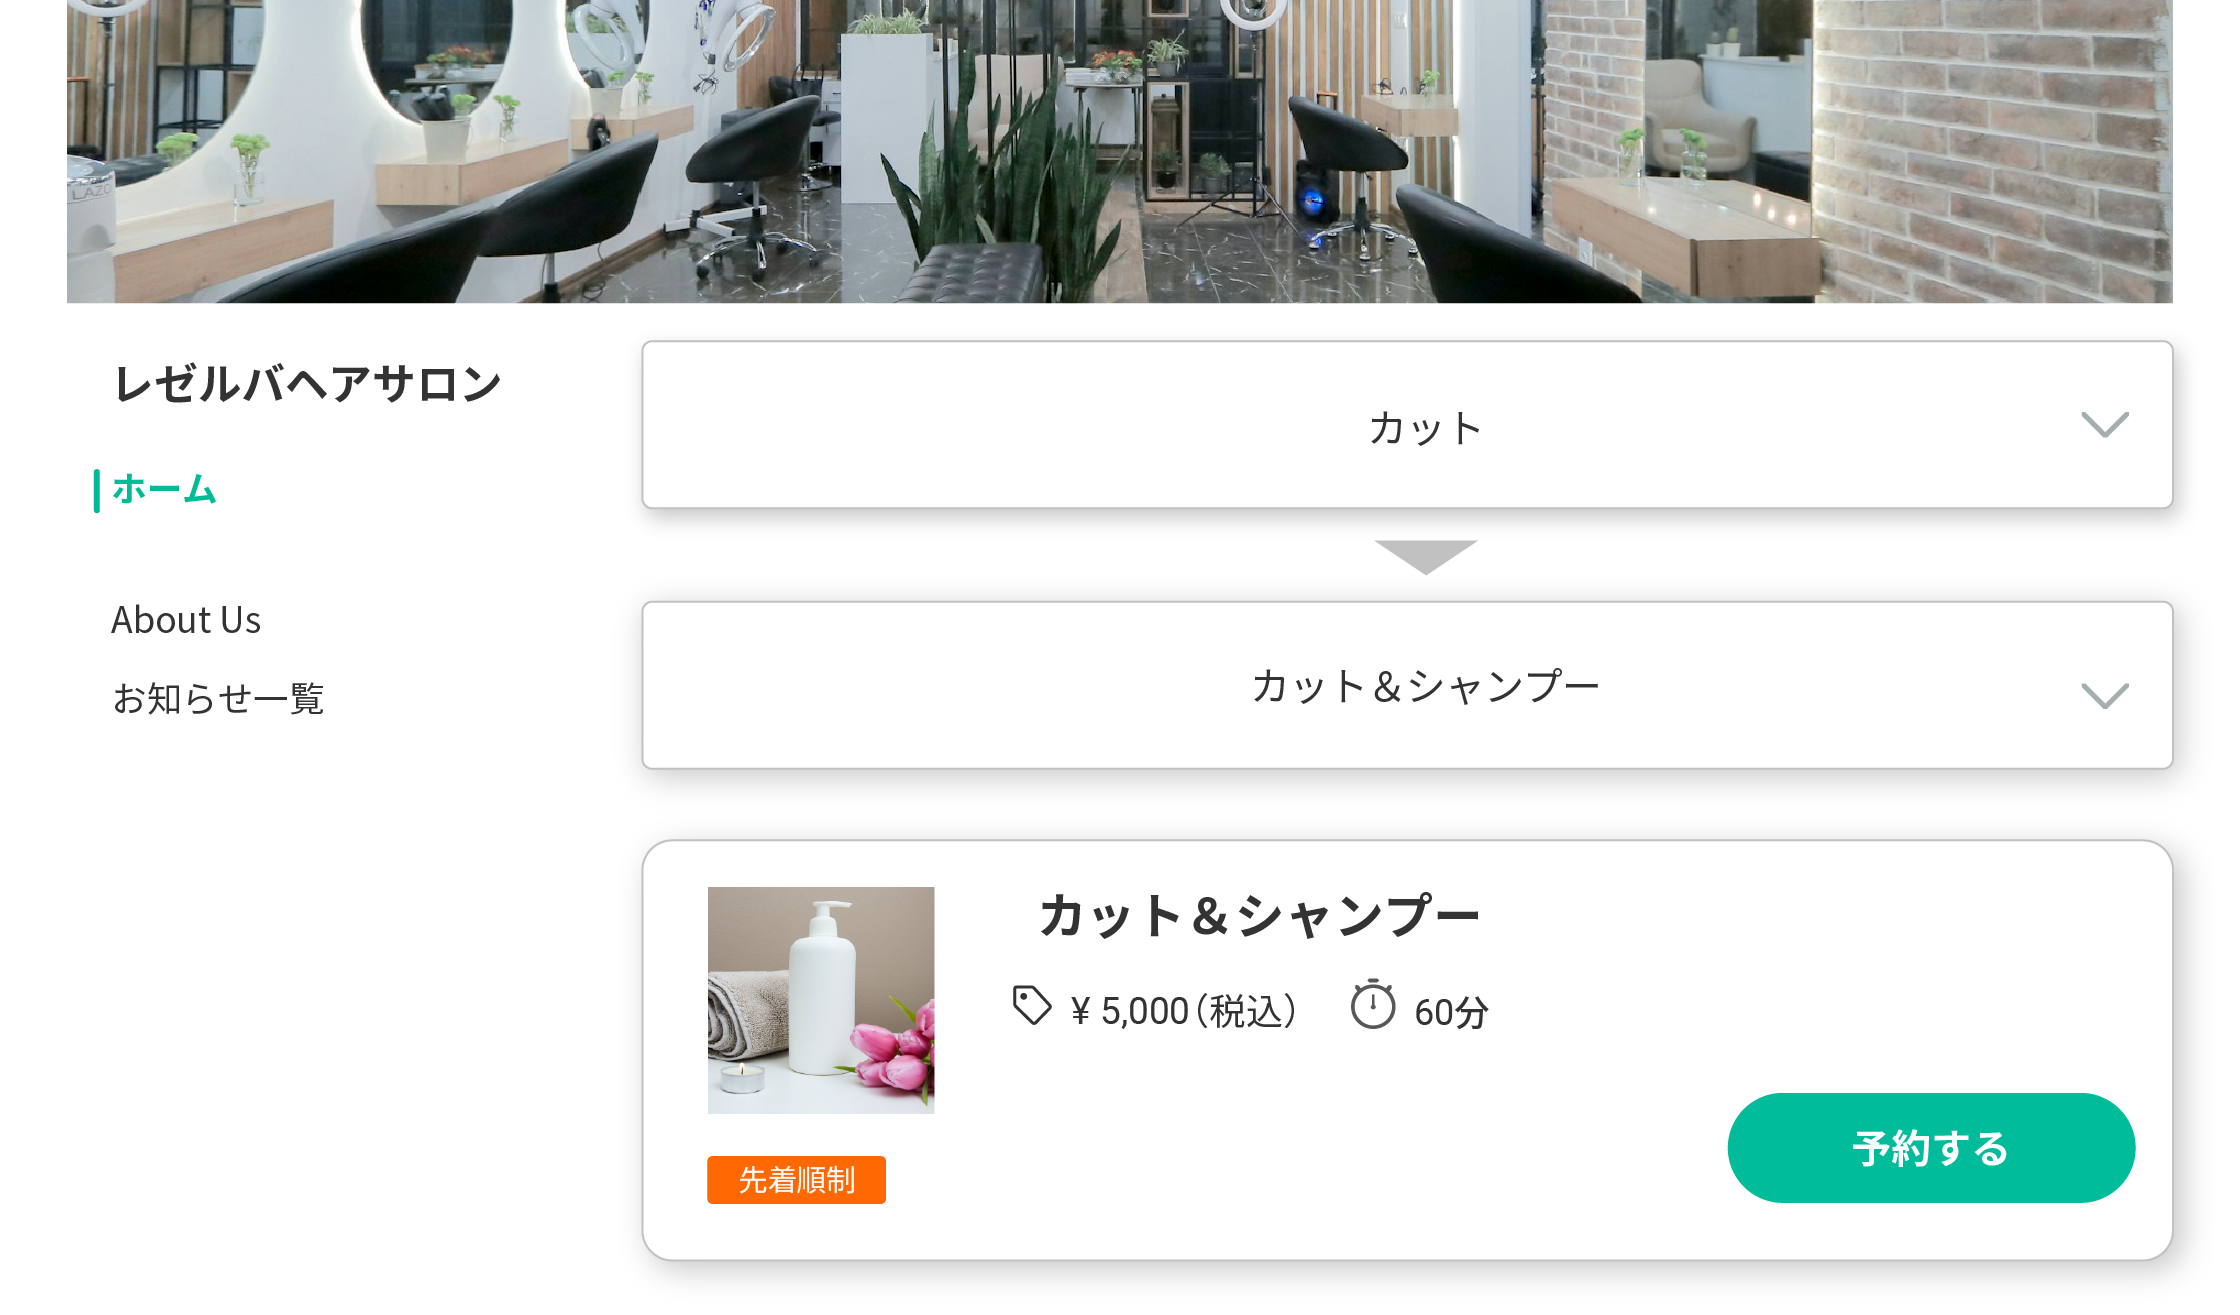Click the orange 先着順制 badge

coord(796,1180)
